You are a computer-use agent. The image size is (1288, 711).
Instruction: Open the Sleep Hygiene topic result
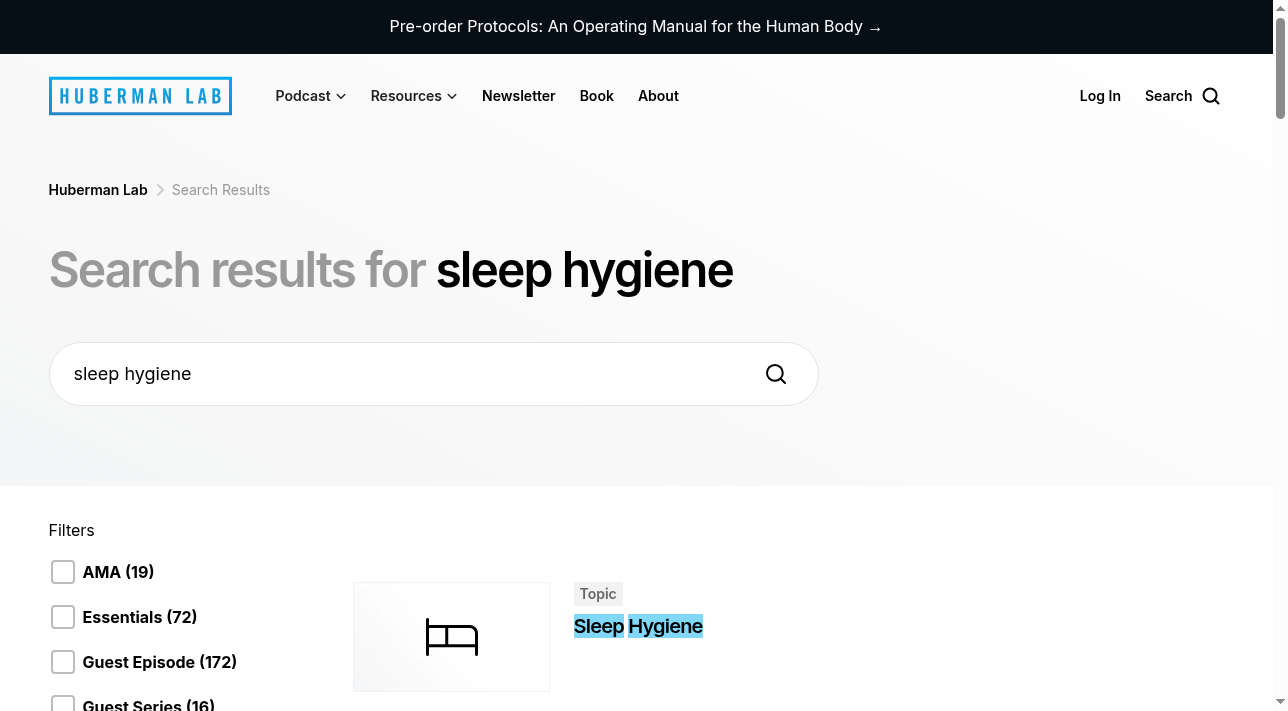(638, 626)
